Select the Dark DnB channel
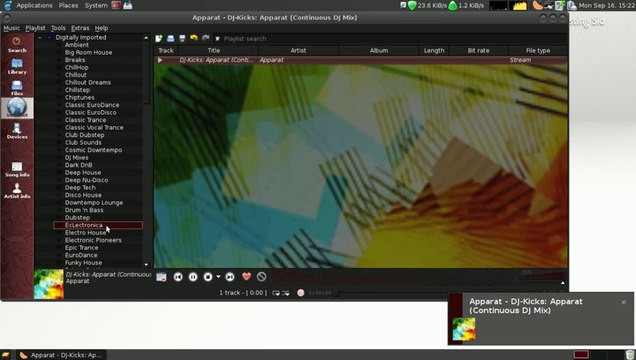 pyautogui.click(x=78, y=165)
